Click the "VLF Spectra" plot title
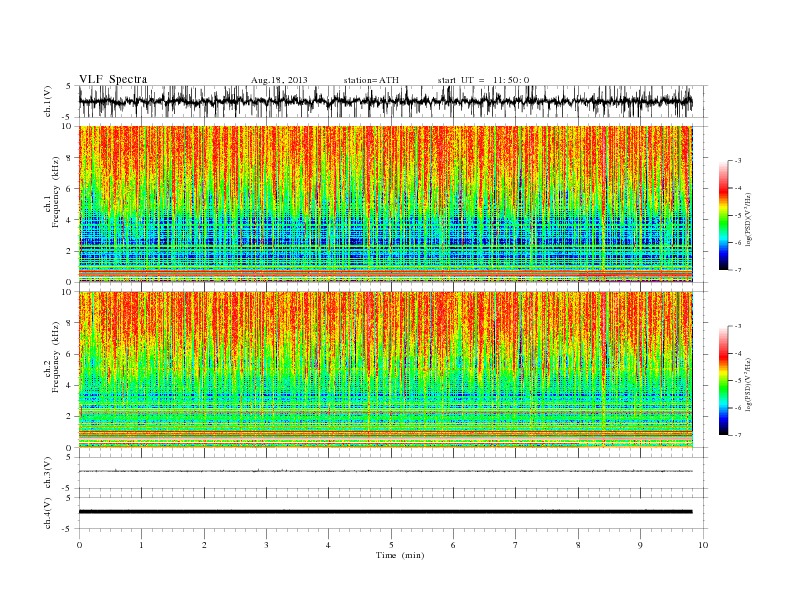Screen dimensions: 792x612 (x=113, y=79)
